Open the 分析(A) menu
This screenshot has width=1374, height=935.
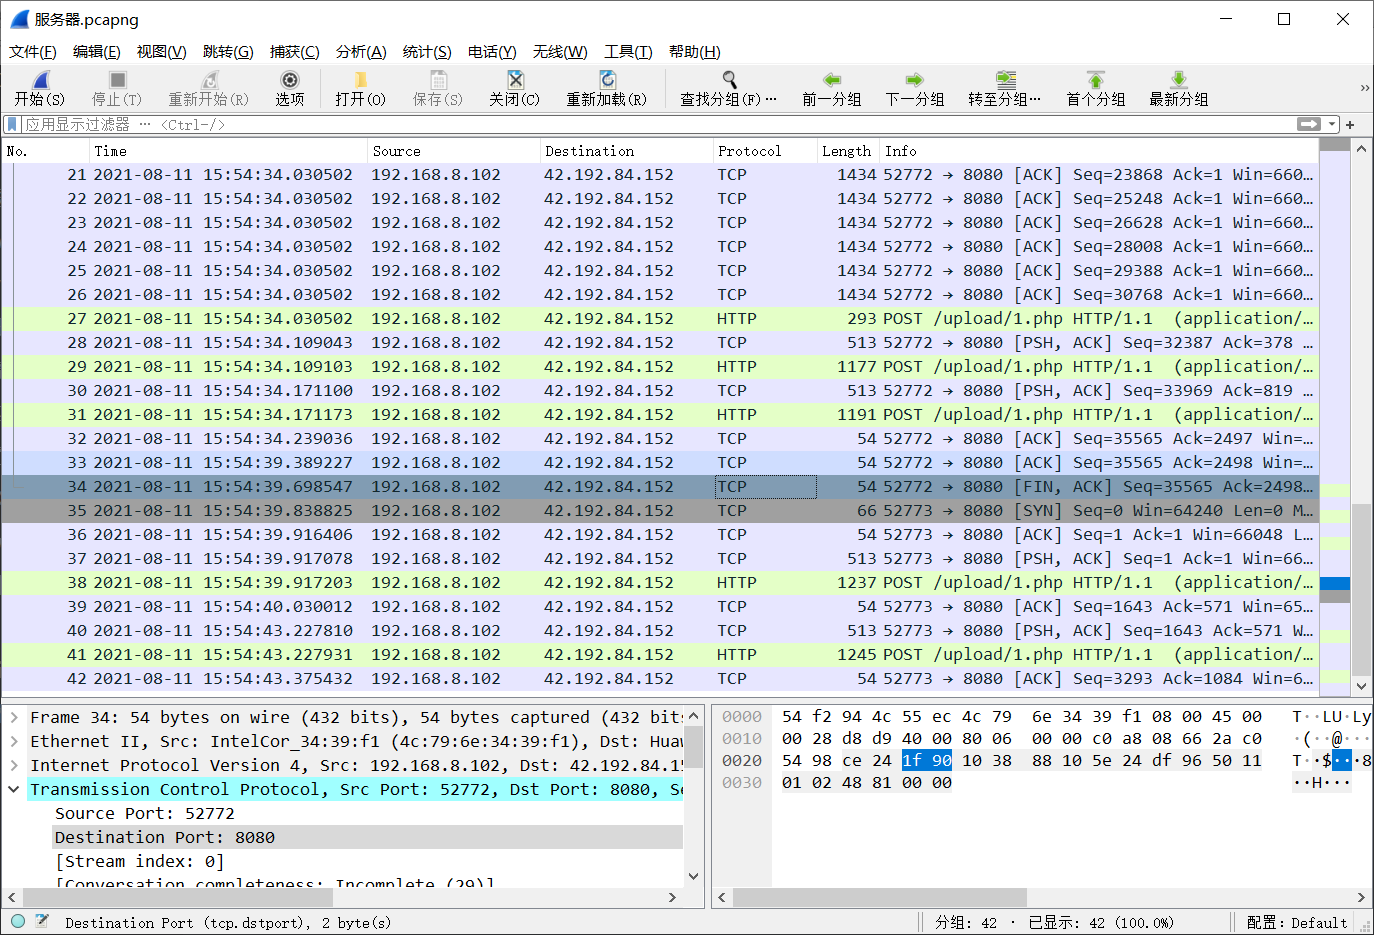[361, 52]
